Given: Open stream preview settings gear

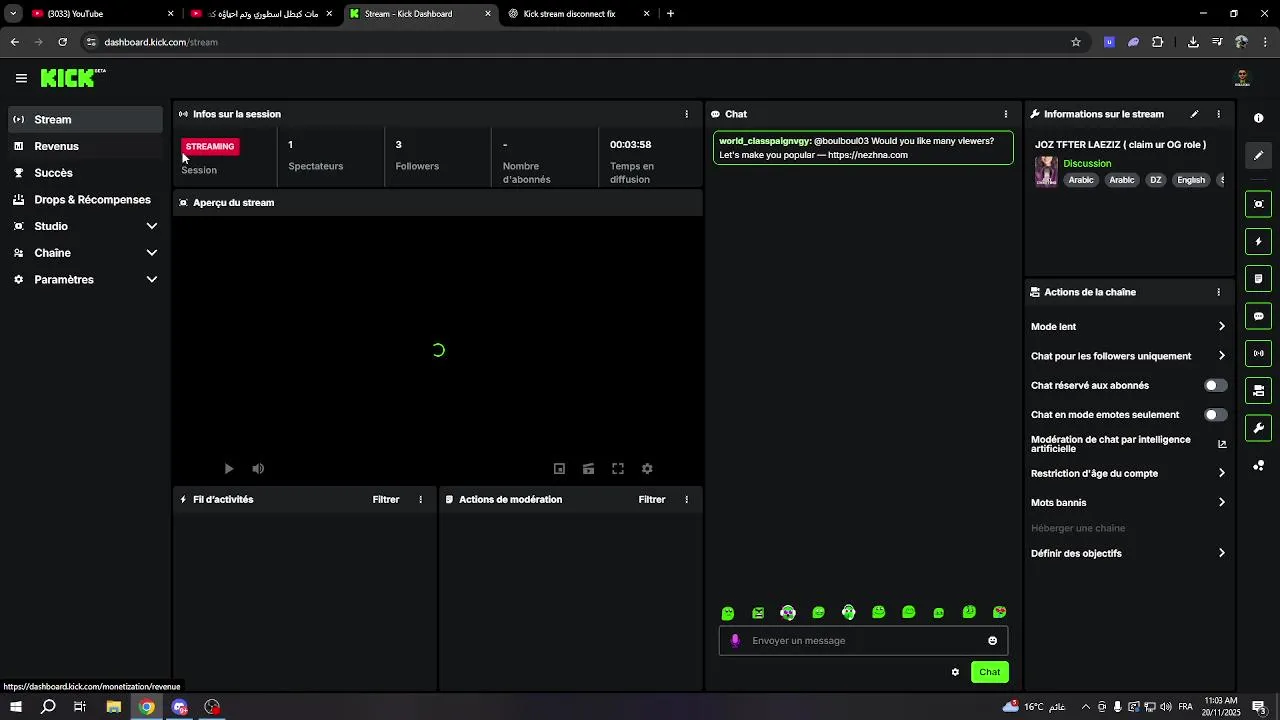Looking at the screenshot, I should tap(647, 468).
